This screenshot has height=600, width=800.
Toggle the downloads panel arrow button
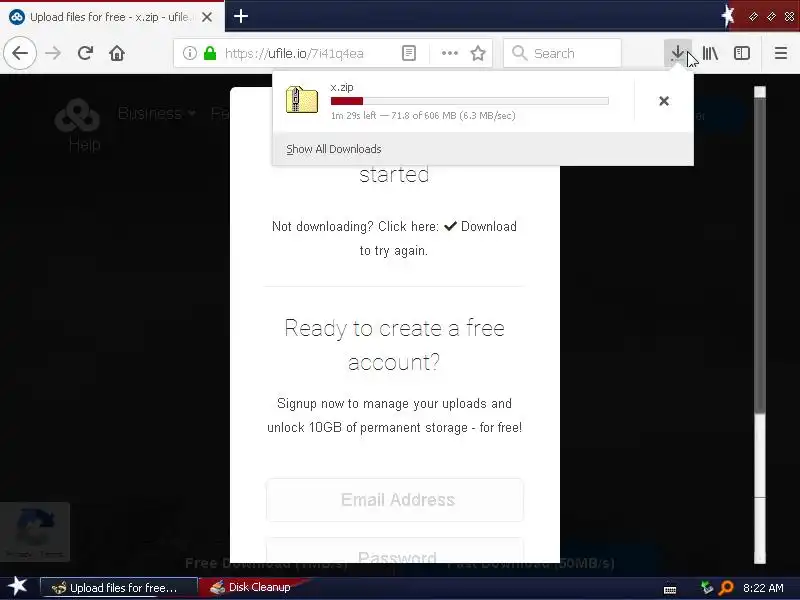click(678, 53)
